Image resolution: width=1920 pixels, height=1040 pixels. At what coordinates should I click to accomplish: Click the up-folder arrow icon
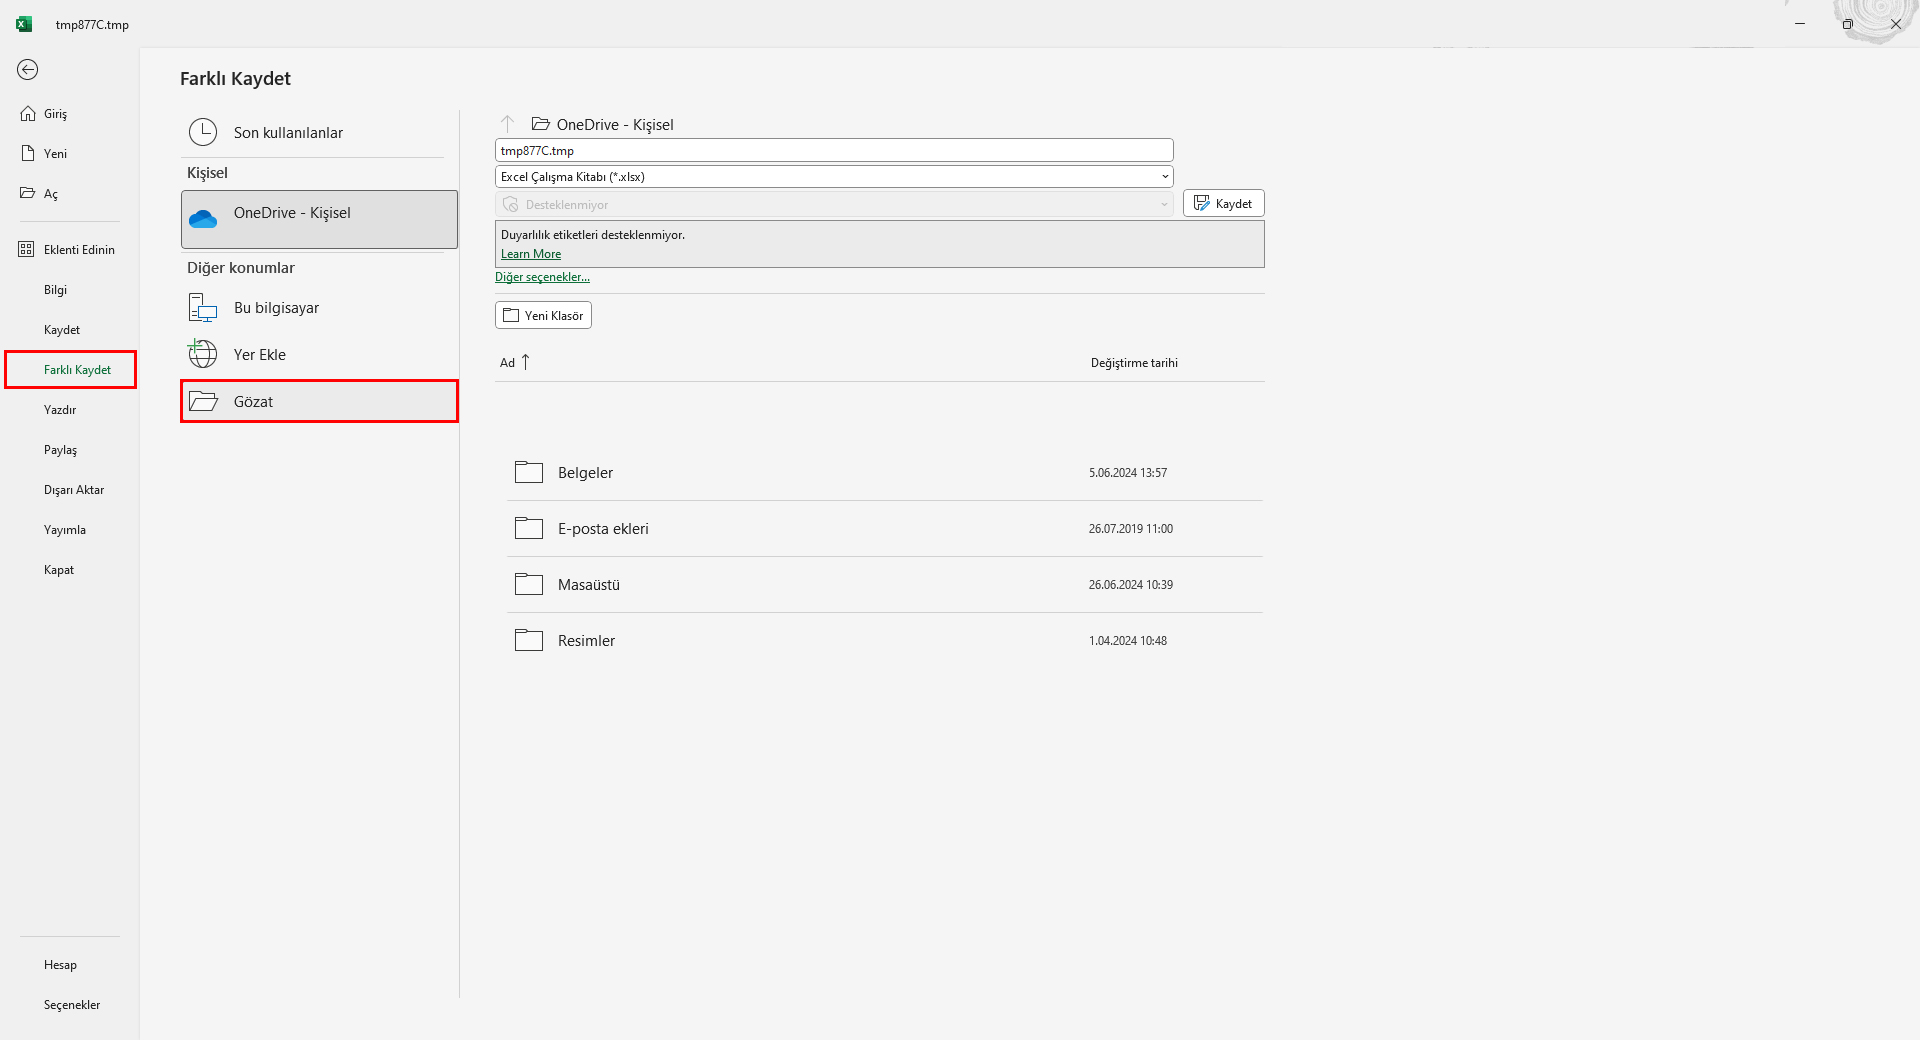pyautogui.click(x=508, y=124)
